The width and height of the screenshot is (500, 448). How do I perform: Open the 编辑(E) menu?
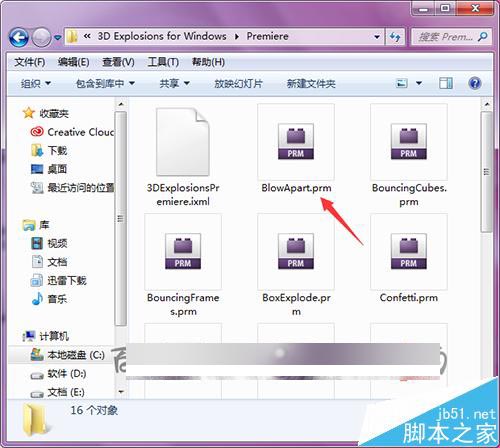coord(73,62)
